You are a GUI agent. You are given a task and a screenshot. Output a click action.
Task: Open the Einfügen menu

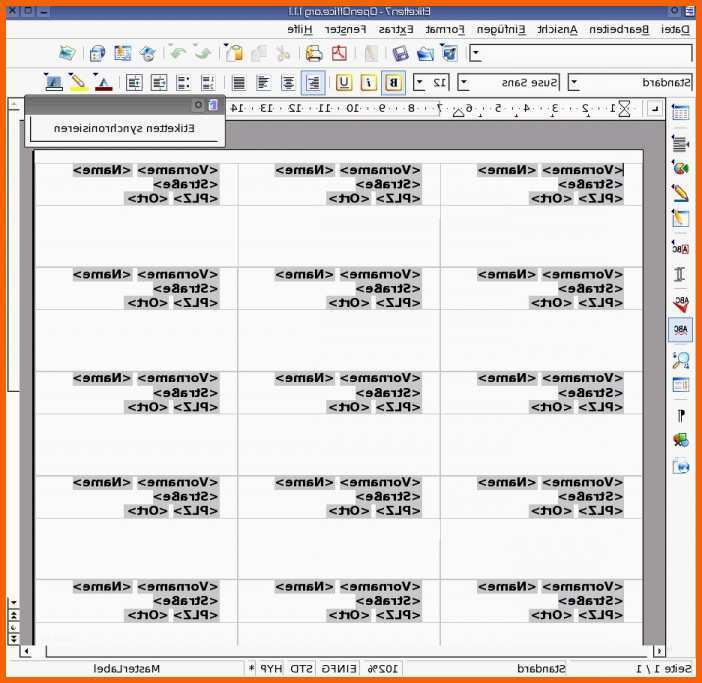pos(501,30)
